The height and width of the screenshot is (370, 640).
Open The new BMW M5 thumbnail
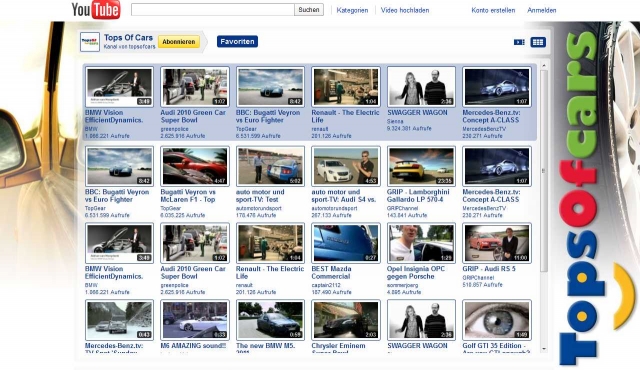(270, 320)
